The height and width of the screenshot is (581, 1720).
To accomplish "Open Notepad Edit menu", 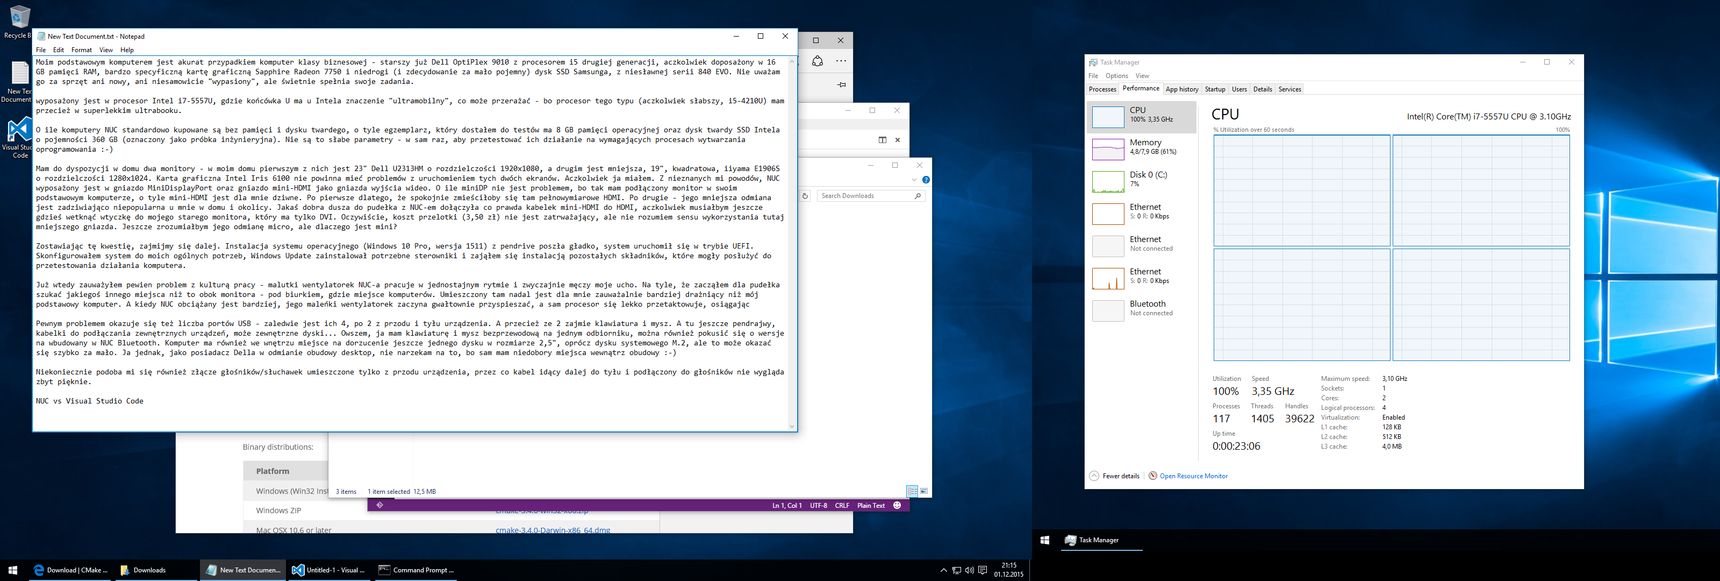I will (x=59, y=49).
